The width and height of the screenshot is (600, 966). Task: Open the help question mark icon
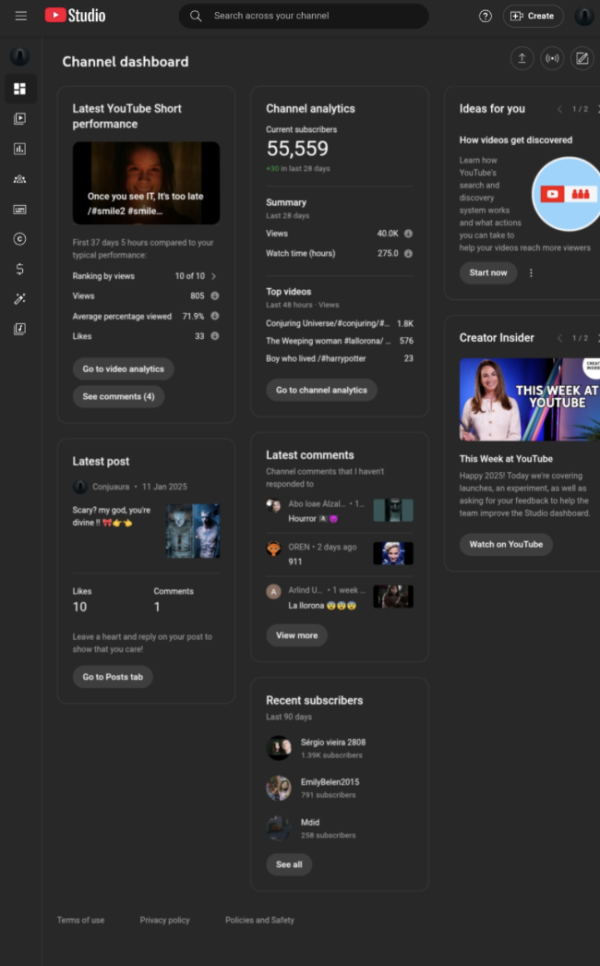click(x=485, y=16)
